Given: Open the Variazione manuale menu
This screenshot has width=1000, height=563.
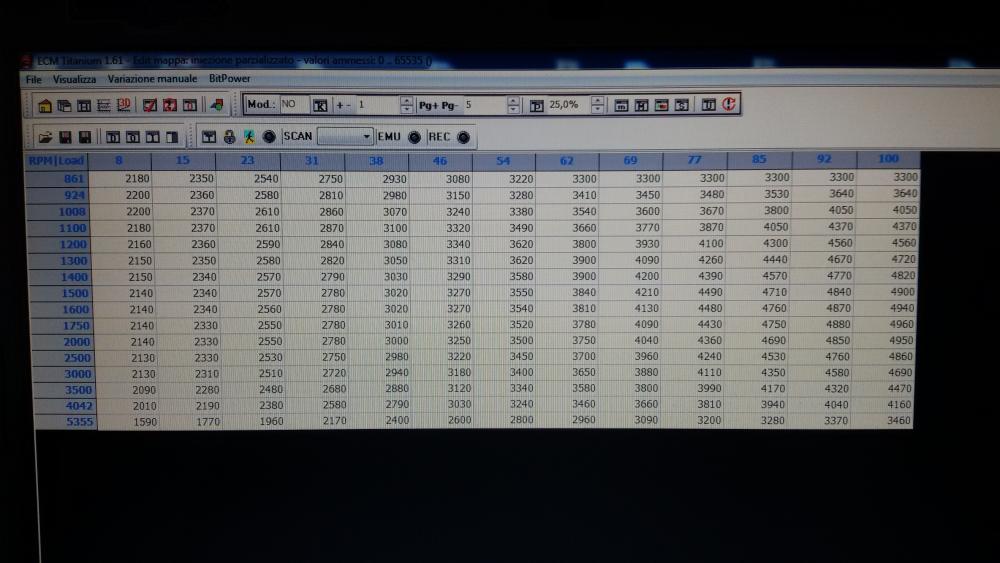Looking at the screenshot, I should click(152, 78).
